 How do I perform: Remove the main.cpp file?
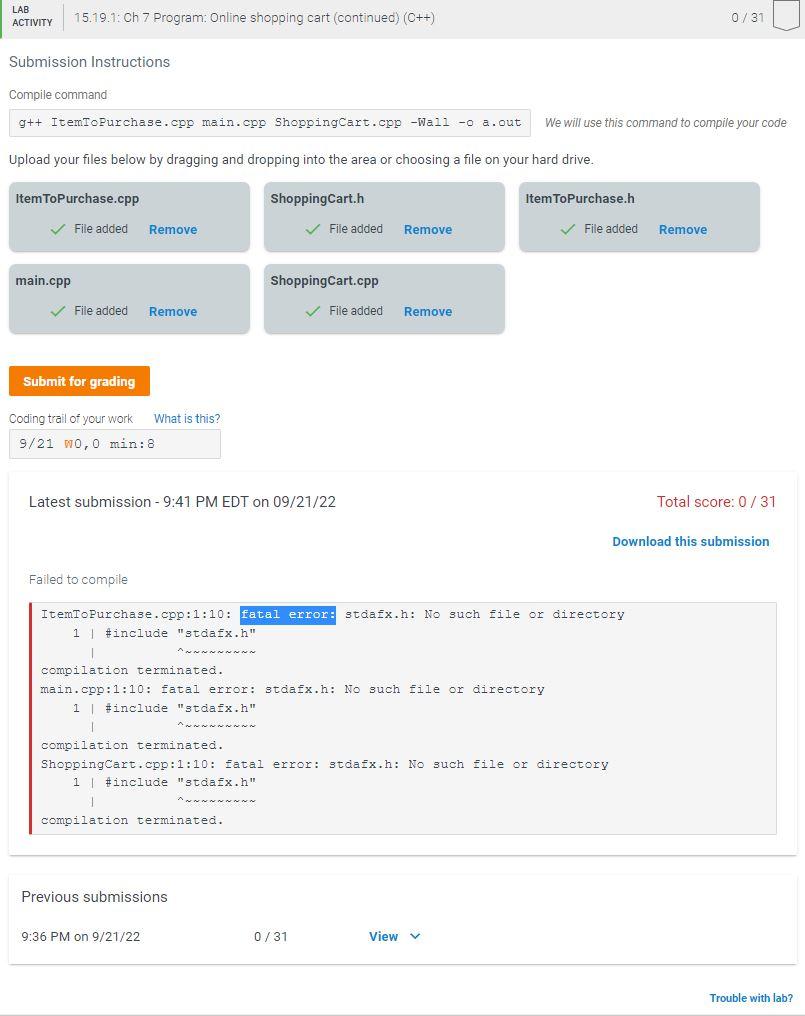click(x=172, y=311)
